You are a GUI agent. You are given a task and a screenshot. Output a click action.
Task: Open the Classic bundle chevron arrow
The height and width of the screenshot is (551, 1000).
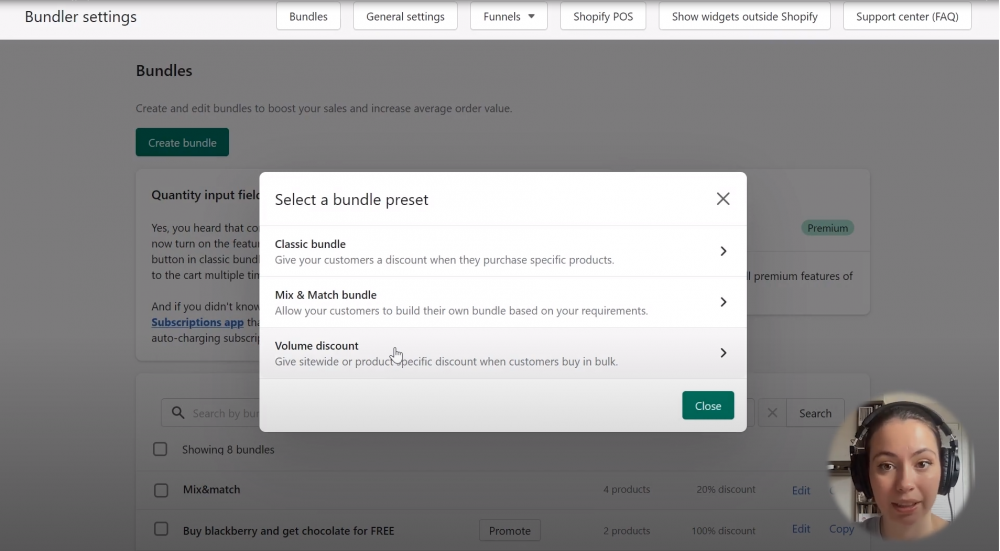pos(723,251)
